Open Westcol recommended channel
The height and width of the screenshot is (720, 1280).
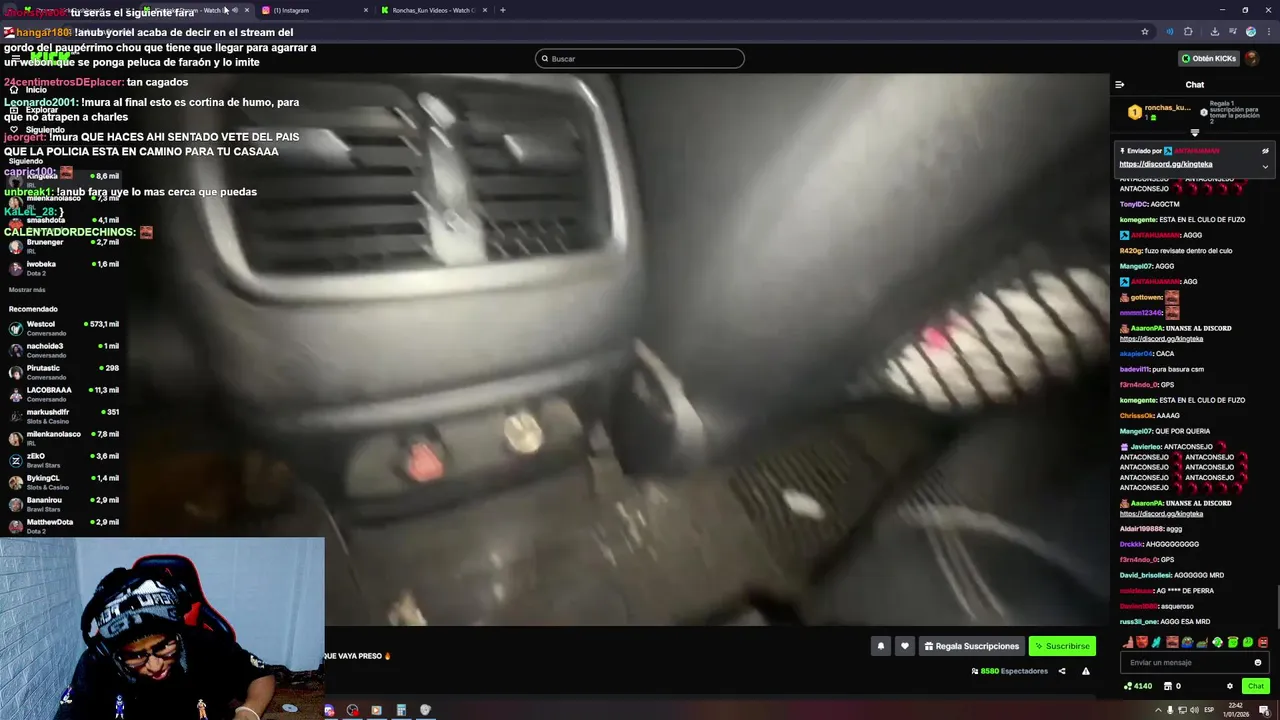point(64,328)
